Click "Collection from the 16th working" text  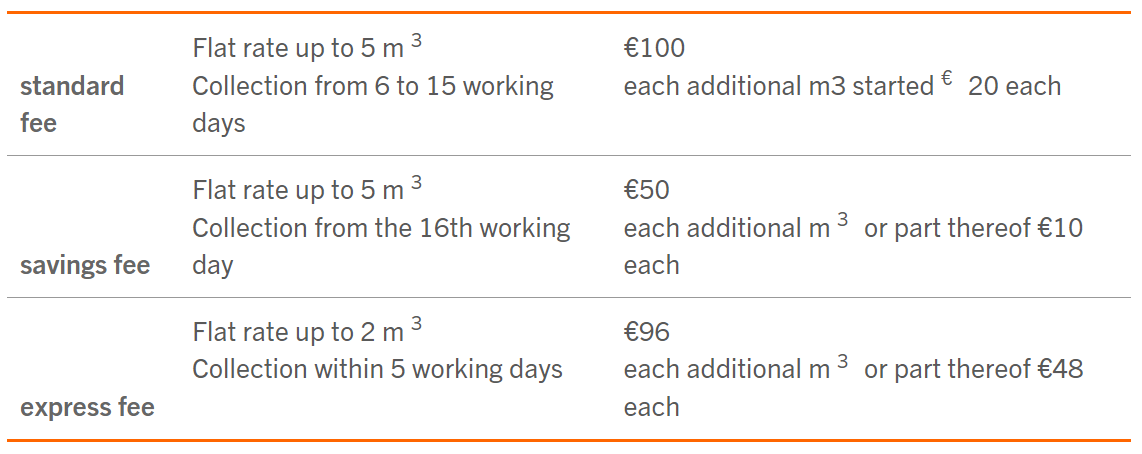tap(381, 228)
